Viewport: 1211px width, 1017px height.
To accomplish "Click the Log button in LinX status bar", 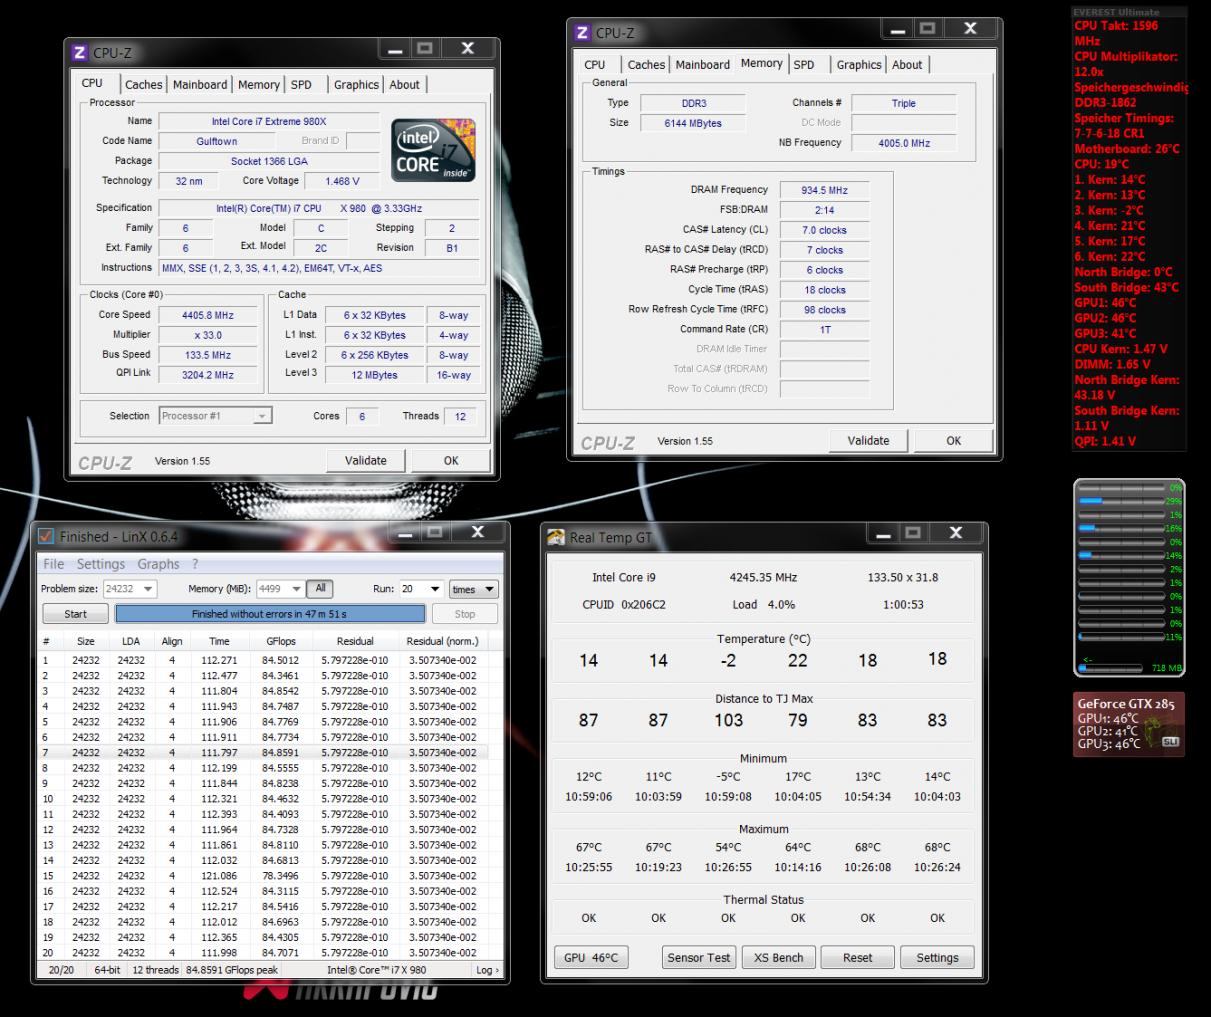I will [x=487, y=969].
